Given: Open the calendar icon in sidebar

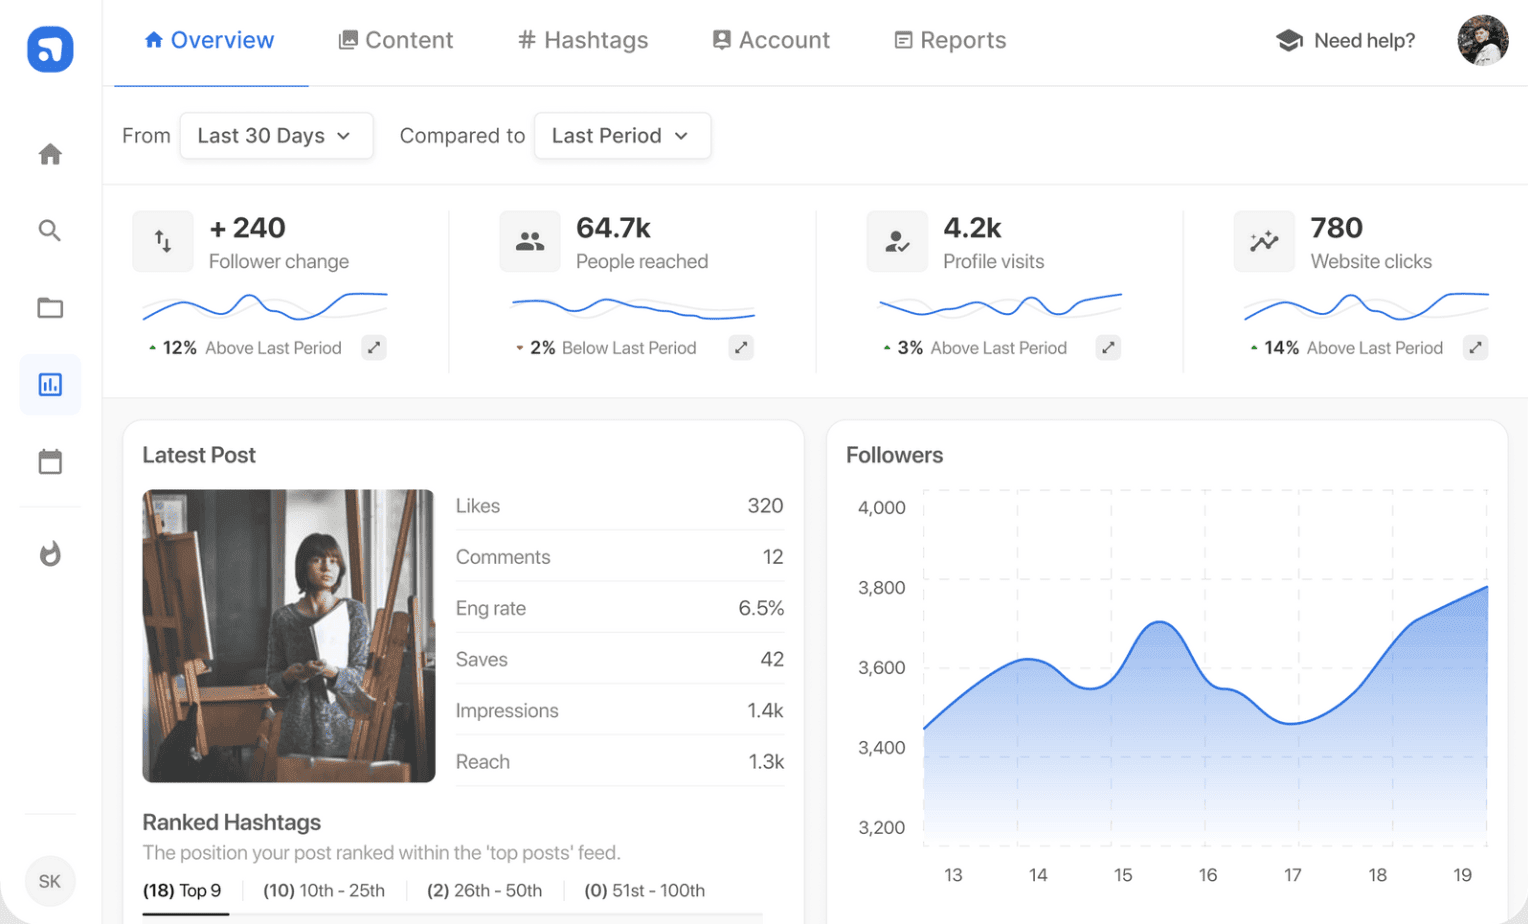Looking at the screenshot, I should click(x=50, y=461).
